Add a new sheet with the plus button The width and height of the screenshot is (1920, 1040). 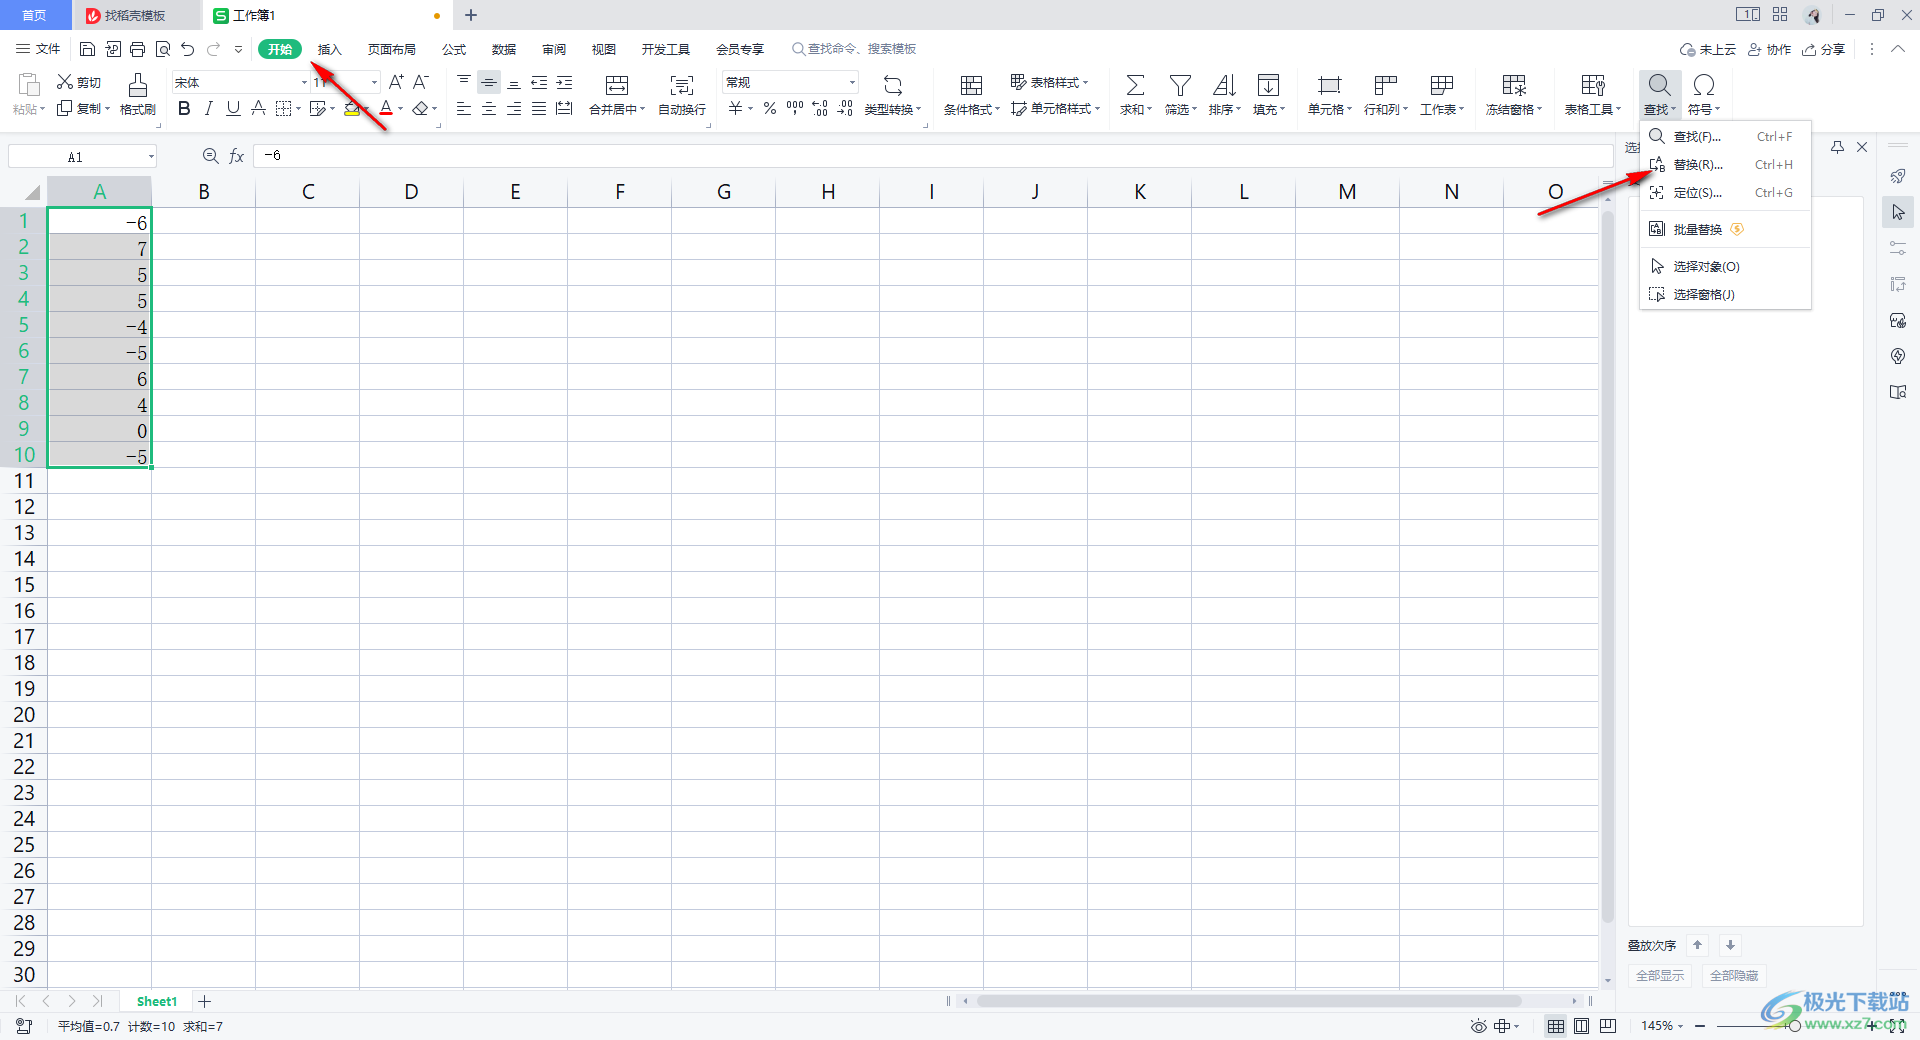[204, 1001]
